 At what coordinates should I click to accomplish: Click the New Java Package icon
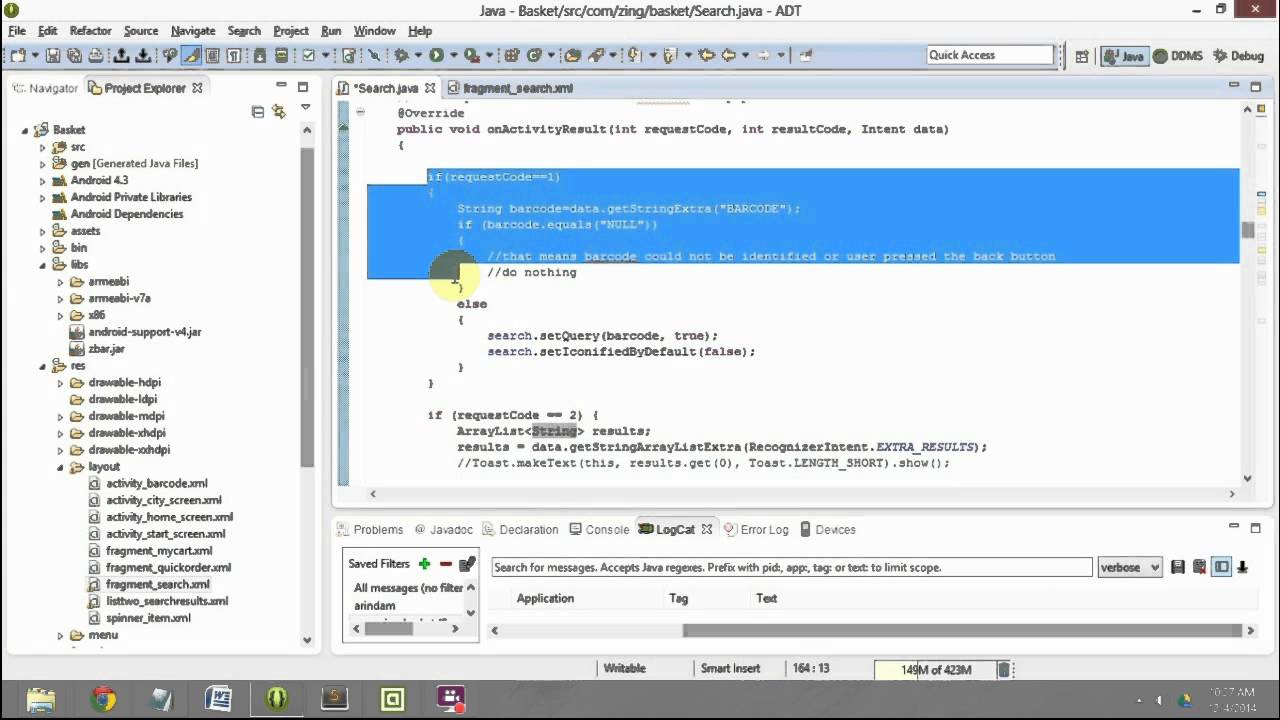click(x=511, y=56)
